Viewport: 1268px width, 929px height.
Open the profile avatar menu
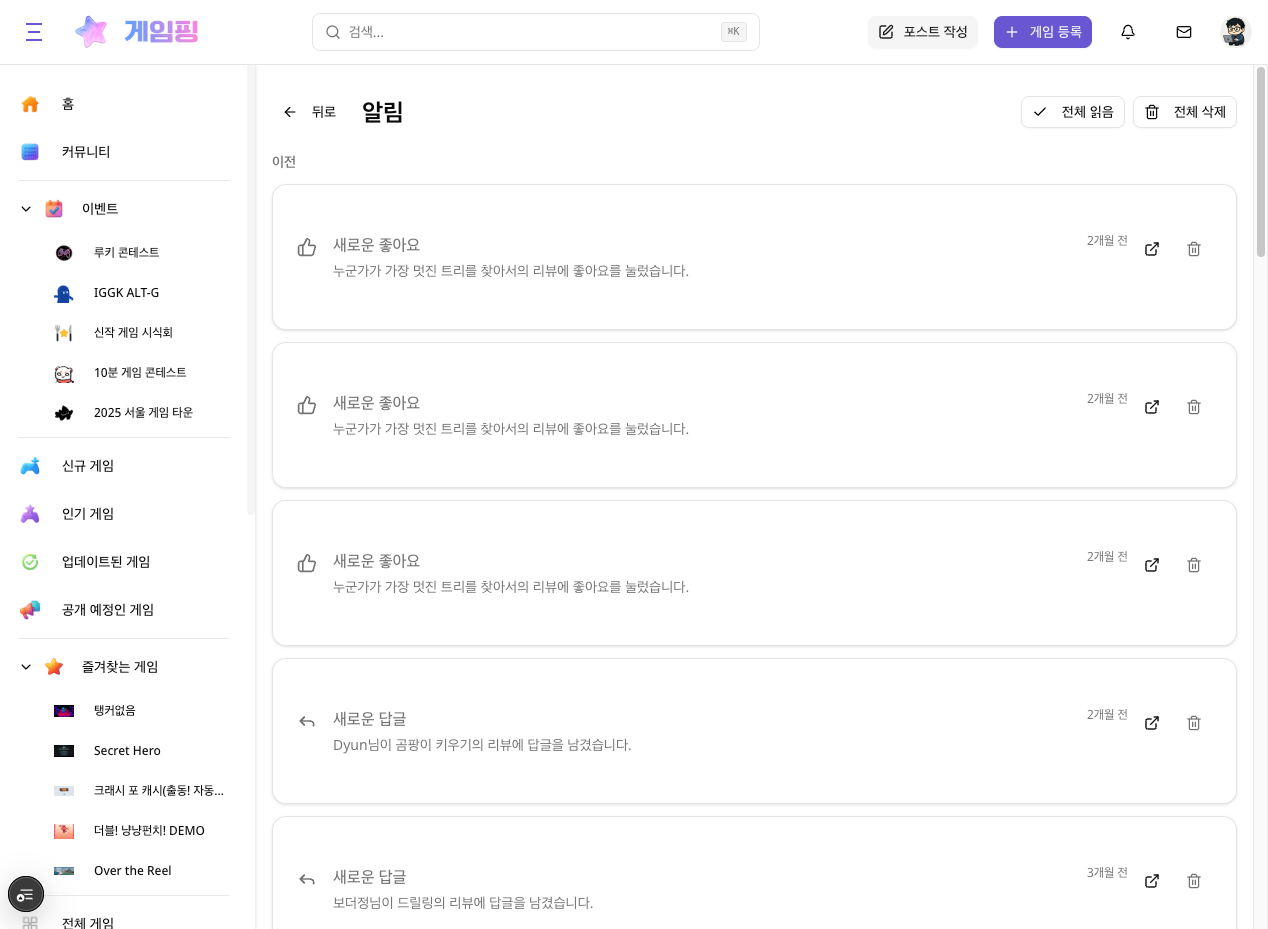[1235, 31]
